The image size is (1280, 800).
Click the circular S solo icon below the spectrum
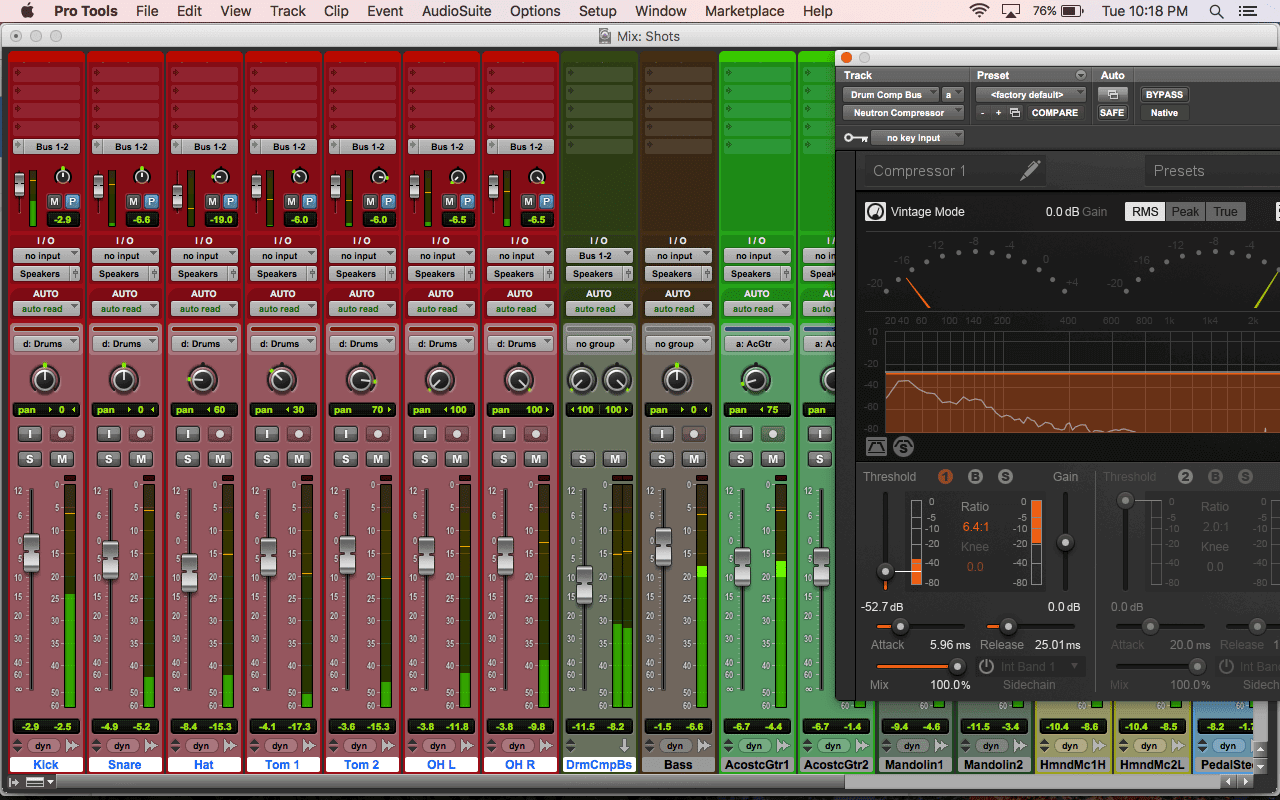[902, 447]
